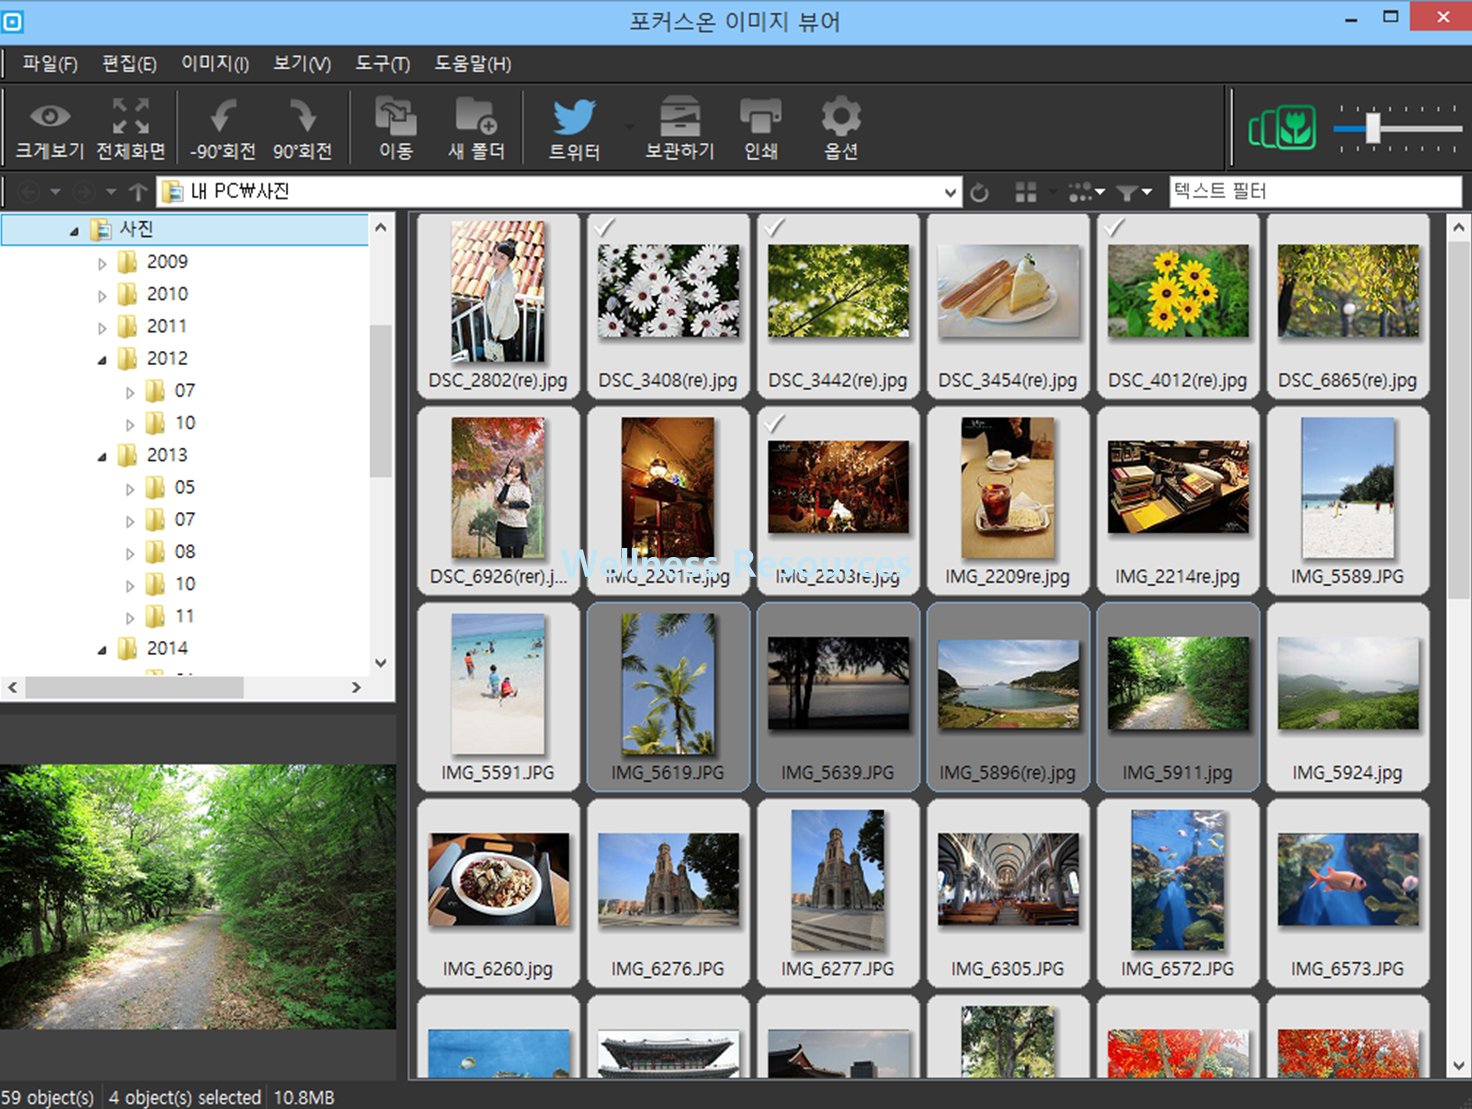This screenshot has width=1472, height=1109.
Task: Select the DSC_3454(re).jpg cake thumbnail
Action: [1008, 306]
